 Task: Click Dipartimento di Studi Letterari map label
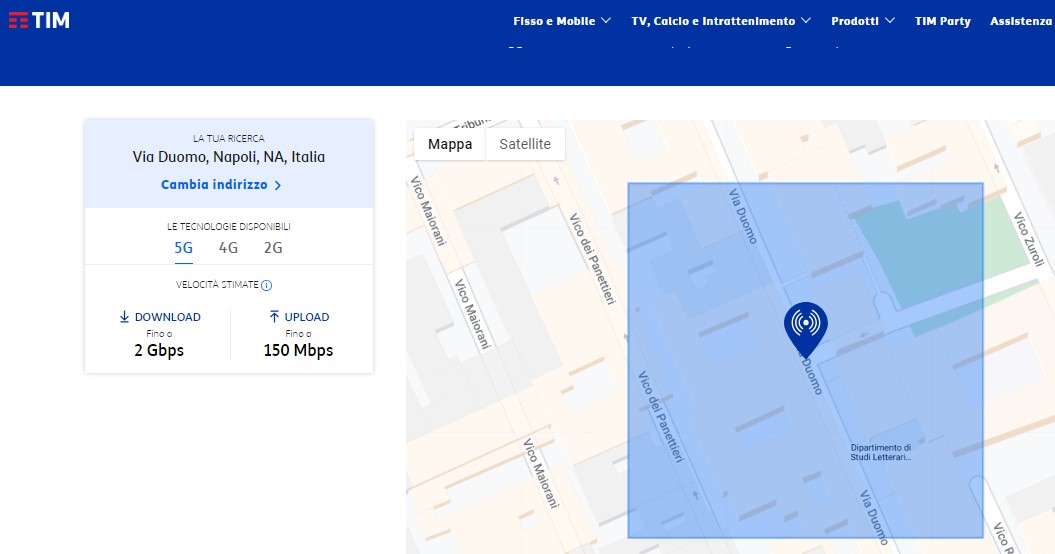click(880, 452)
